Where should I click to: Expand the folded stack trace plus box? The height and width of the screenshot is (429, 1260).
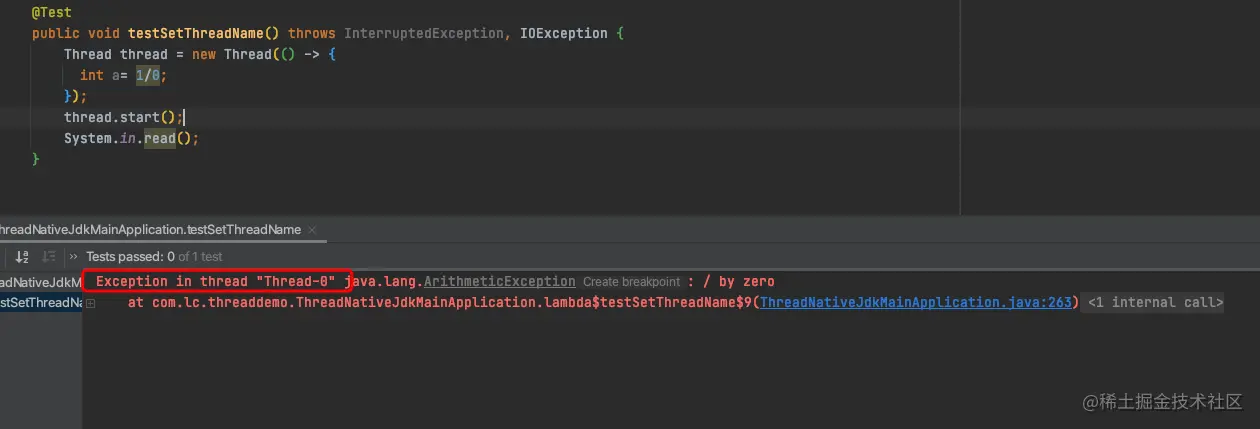tap(91, 303)
